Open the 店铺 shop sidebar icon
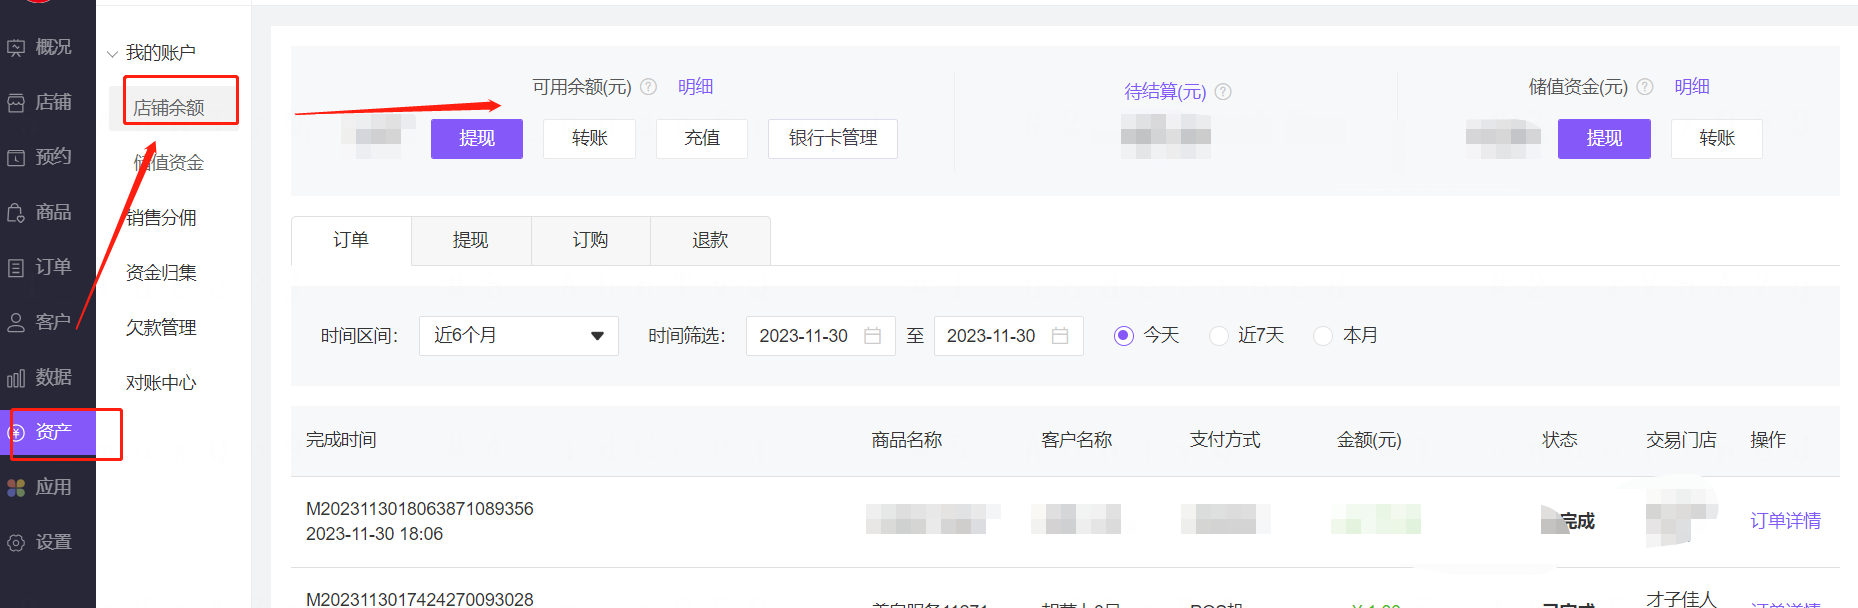1858x608 pixels. coord(16,102)
